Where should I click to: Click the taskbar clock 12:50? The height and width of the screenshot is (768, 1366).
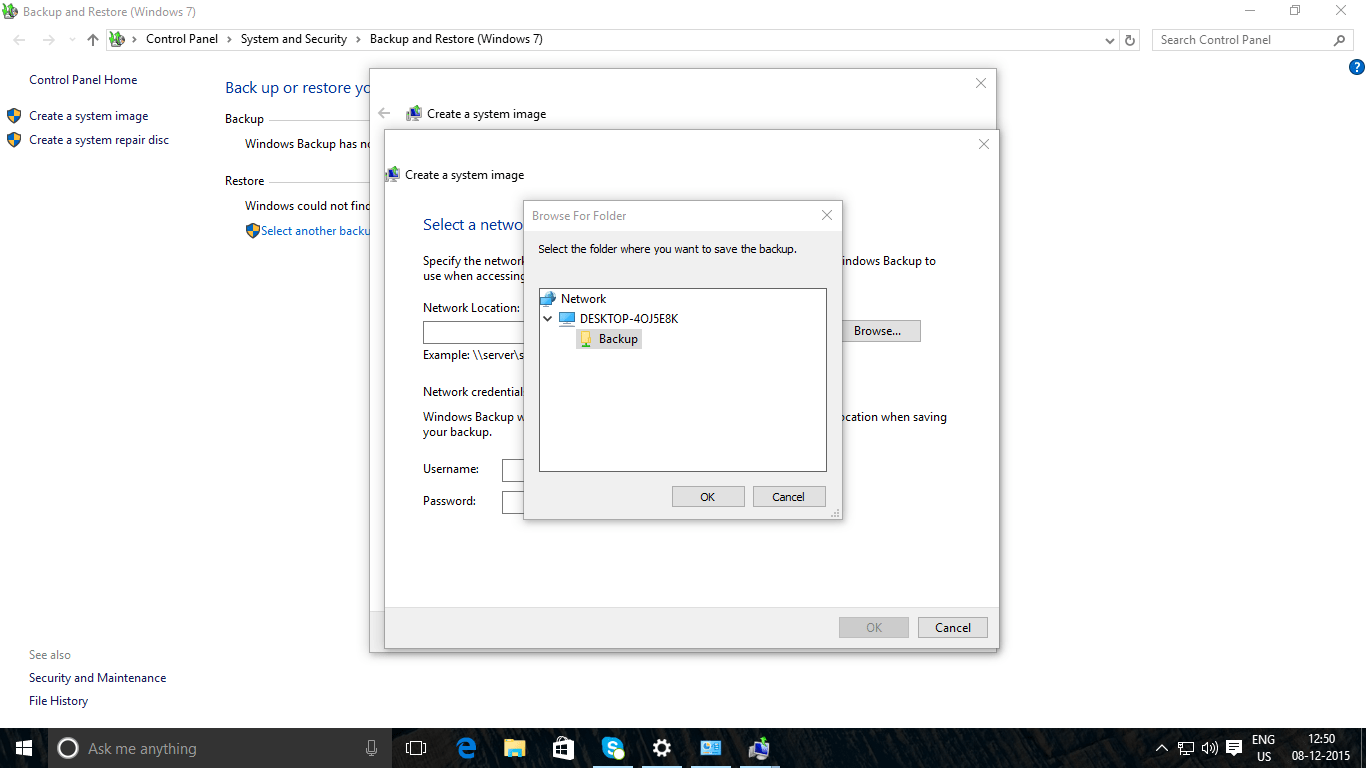tap(1322, 748)
